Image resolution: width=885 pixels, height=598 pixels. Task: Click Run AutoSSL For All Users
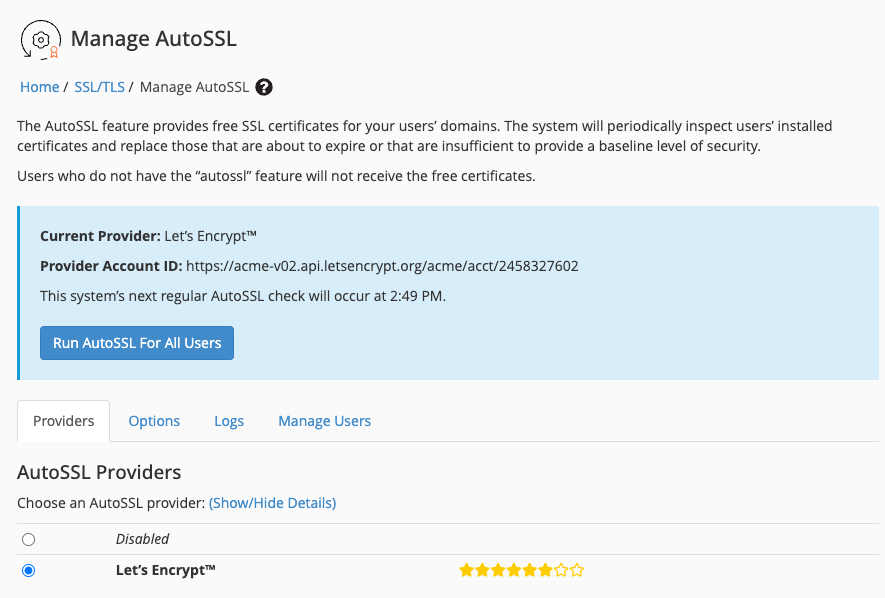tap(137, 342)
